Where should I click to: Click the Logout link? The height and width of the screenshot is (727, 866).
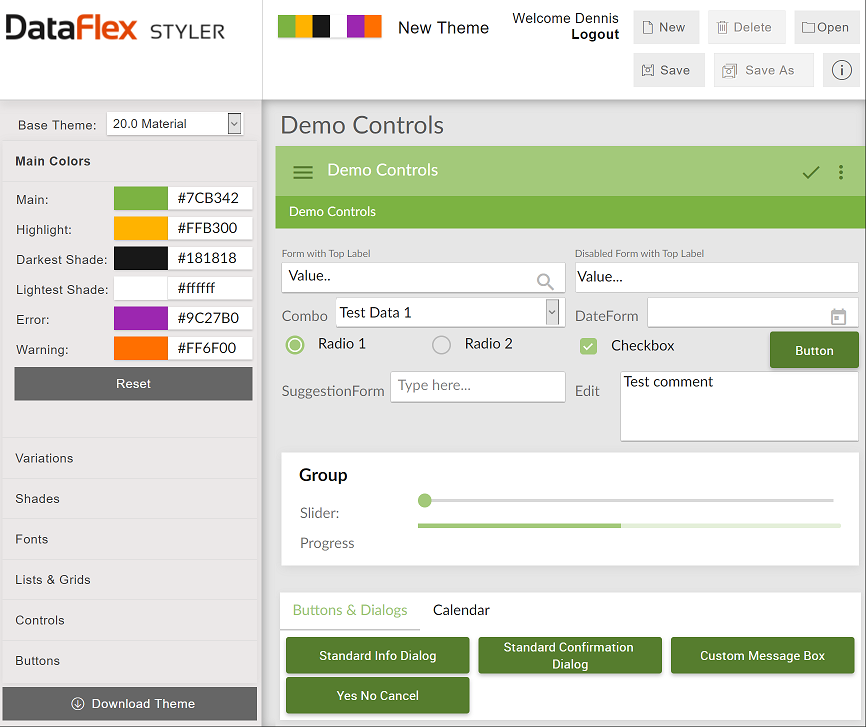click(595, 34)
